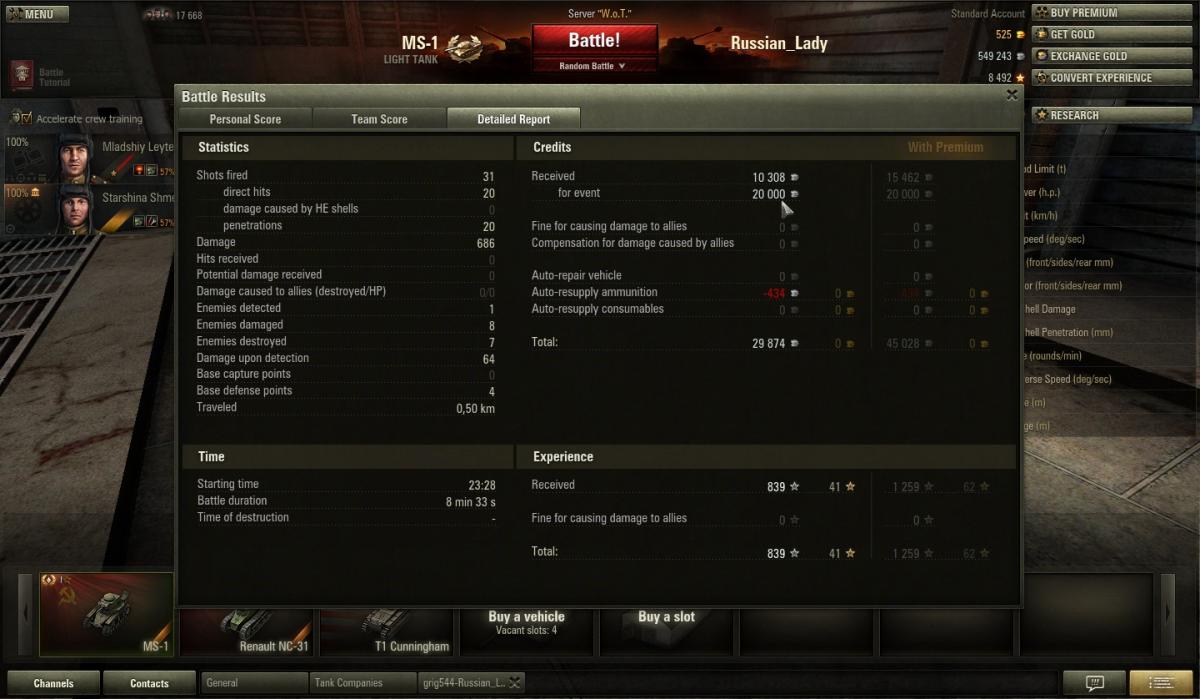The height and width of the screenshot is (699, 1200).
Task: Open the RESEARCH panel
Action: click(1090, 115)
